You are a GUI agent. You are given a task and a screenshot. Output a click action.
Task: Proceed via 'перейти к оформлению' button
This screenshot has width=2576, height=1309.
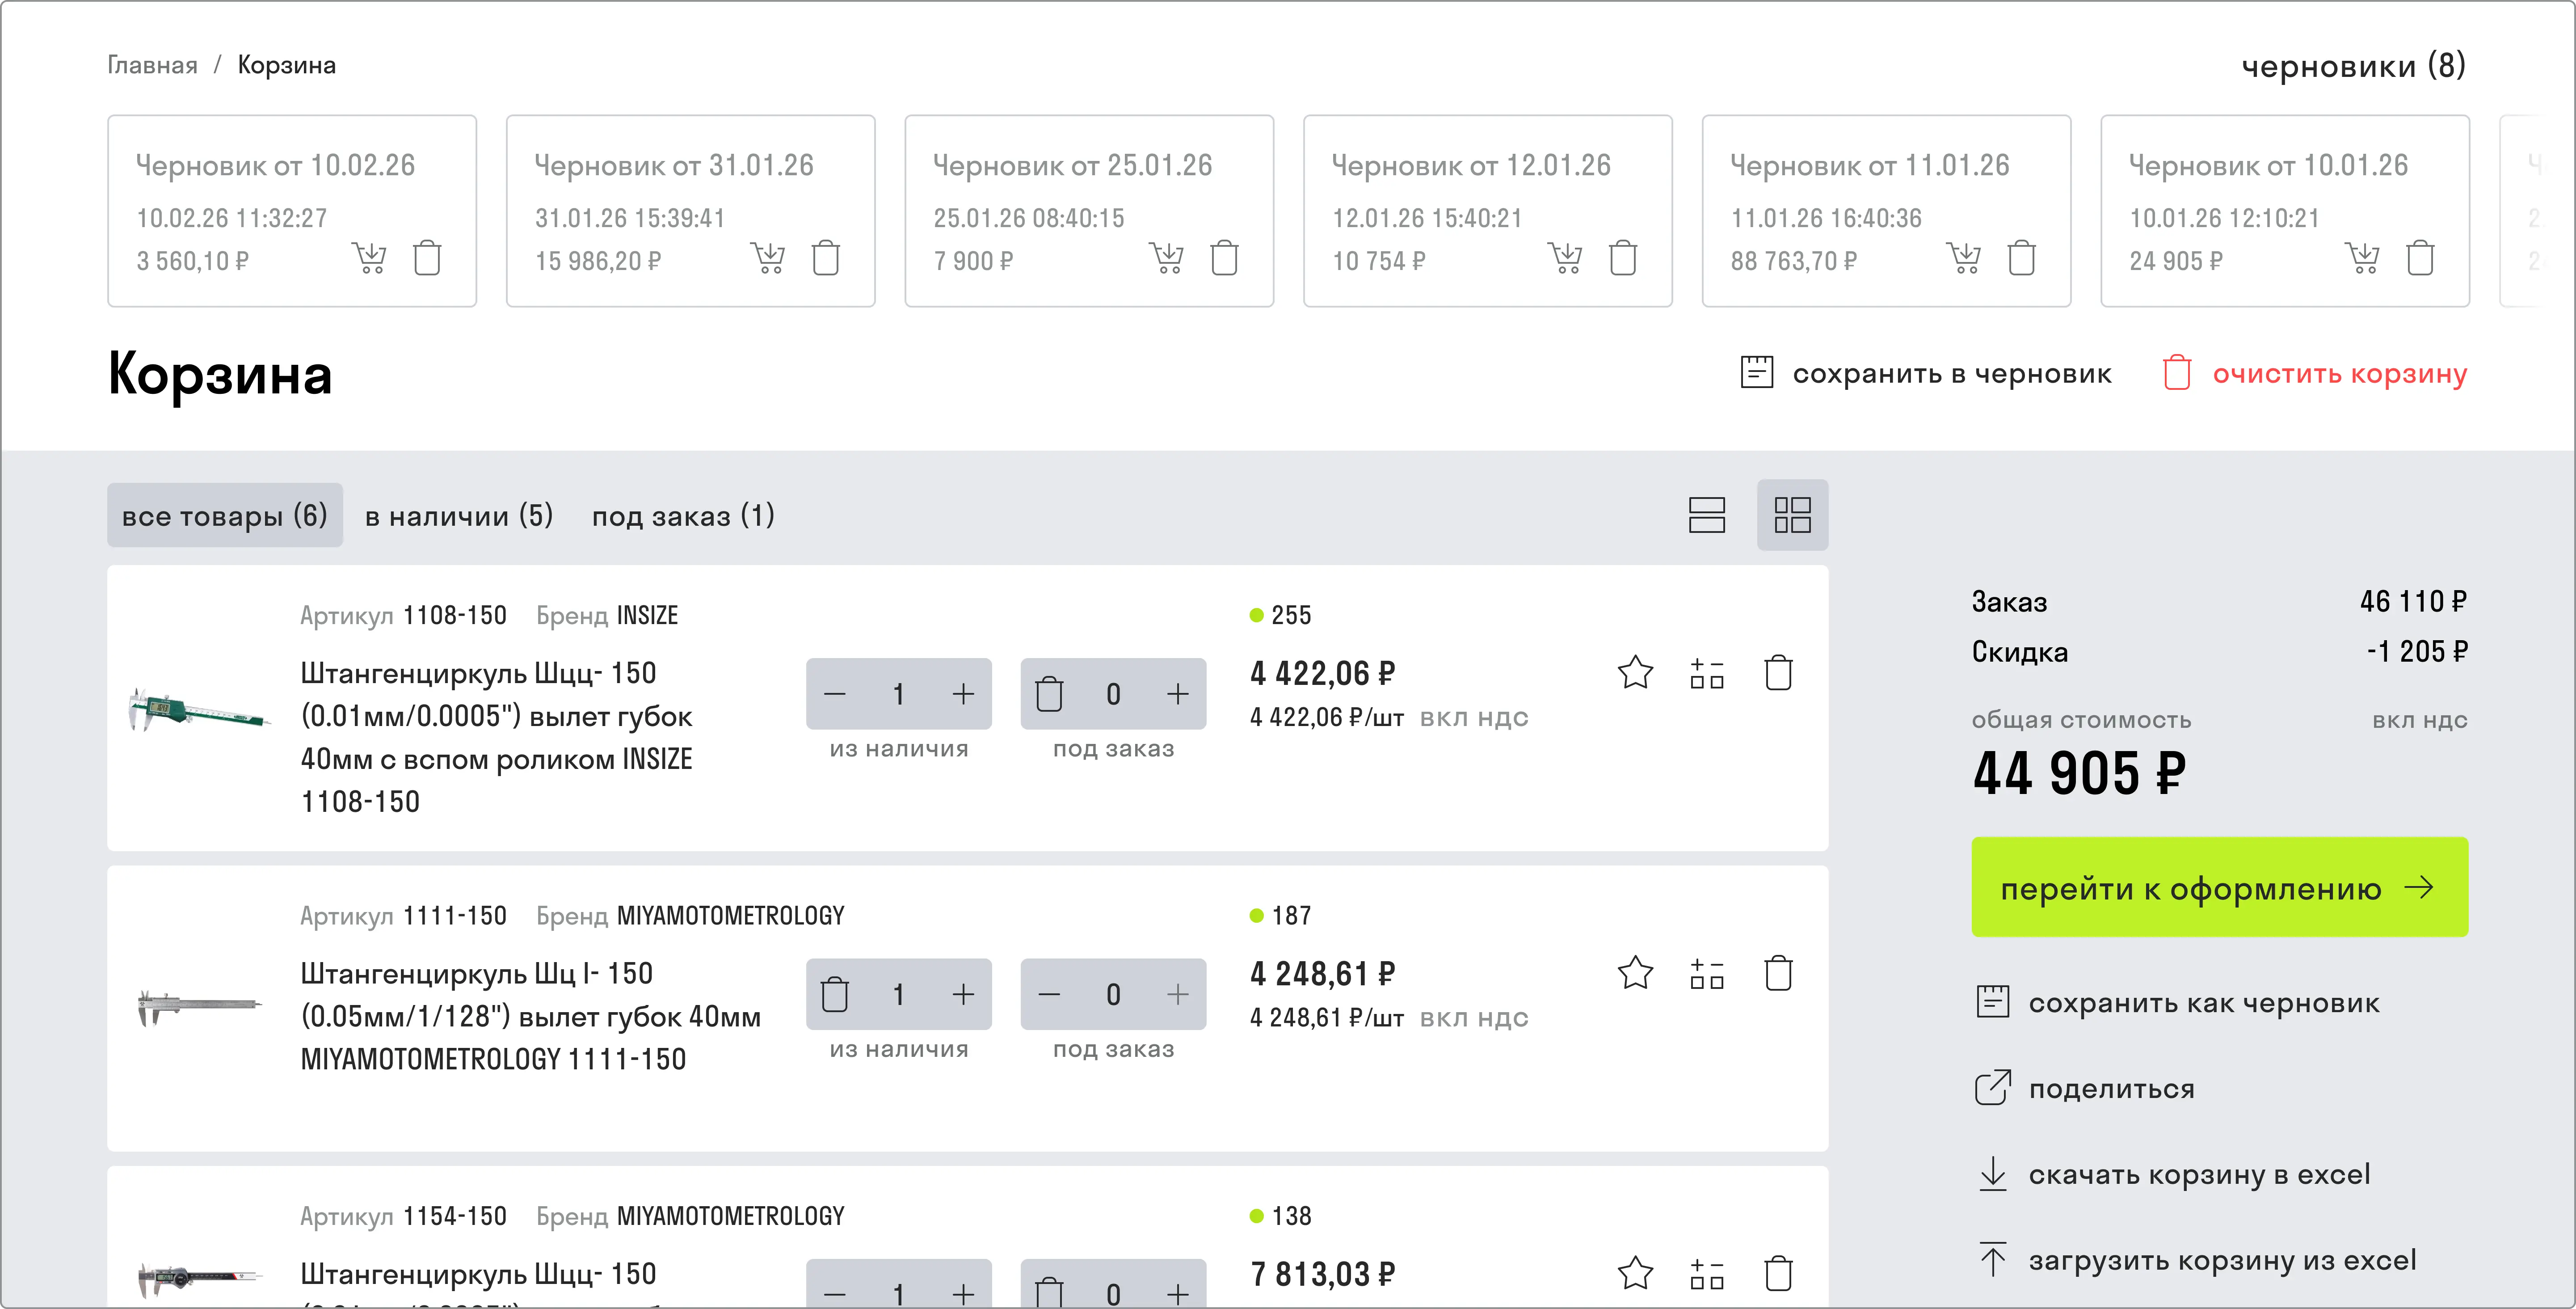[2219, 887]
